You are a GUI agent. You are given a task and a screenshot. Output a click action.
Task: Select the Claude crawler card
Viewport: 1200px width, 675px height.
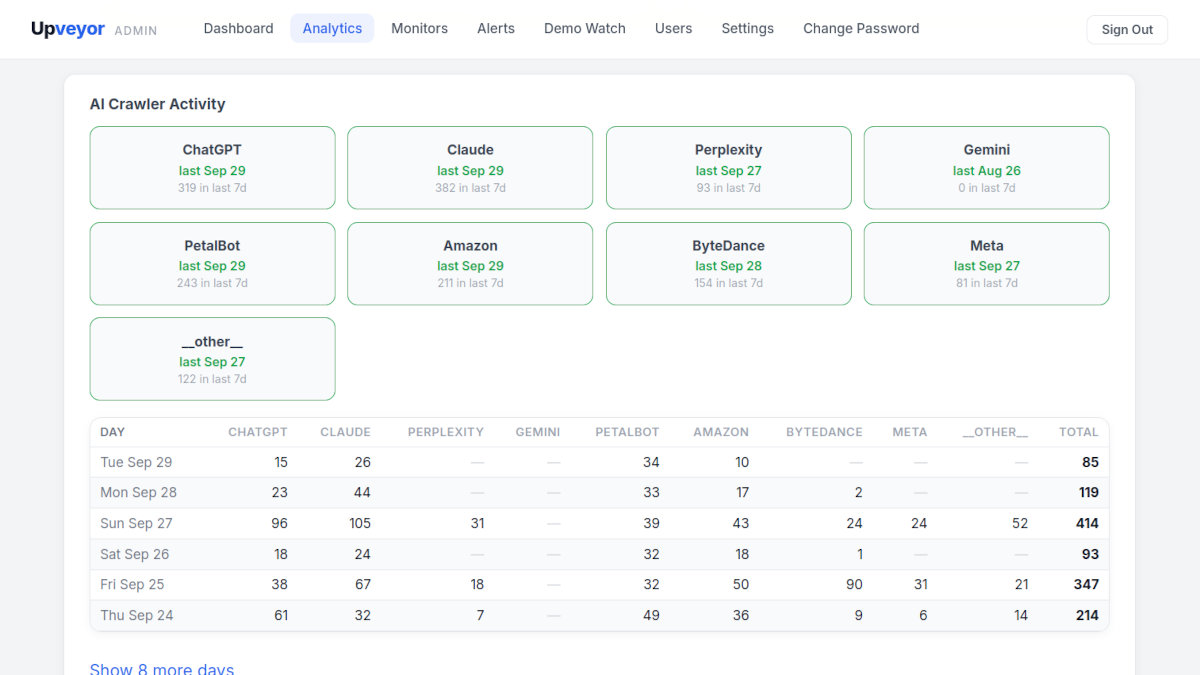pos(470,168)
